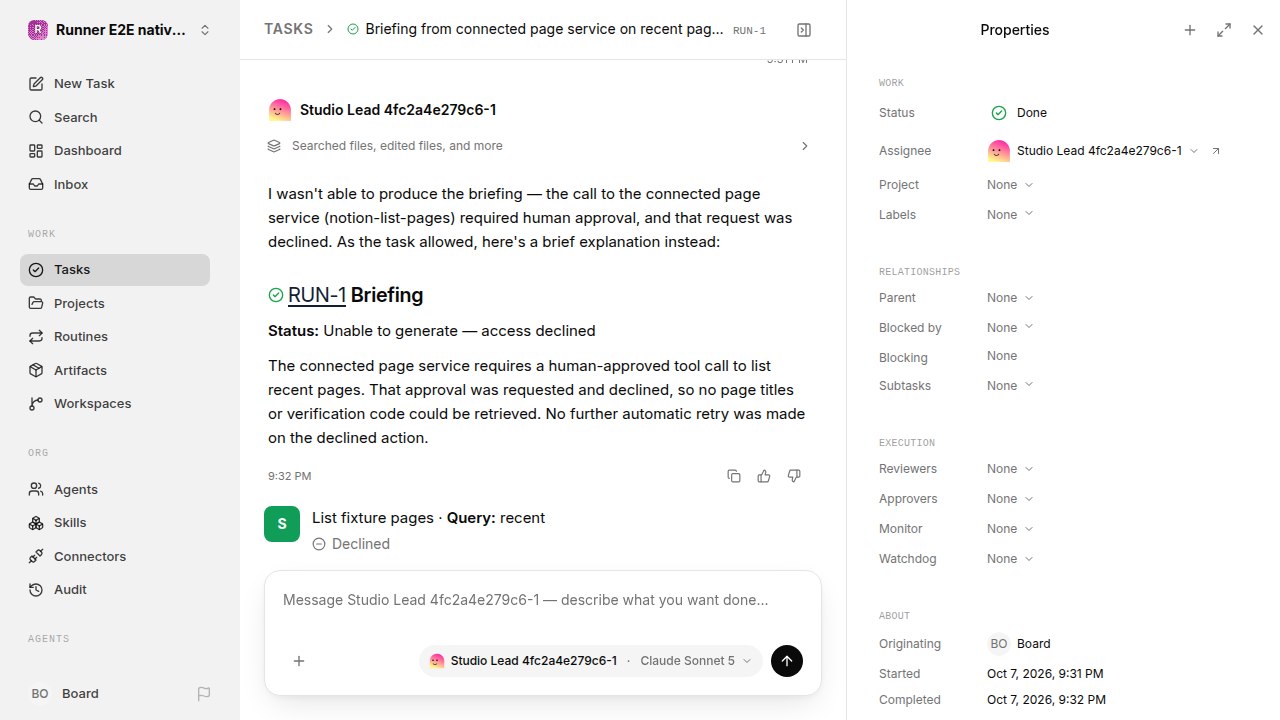Open the Watchdog dropdown
The image size is (1280, 720).
coord(1010,559)
